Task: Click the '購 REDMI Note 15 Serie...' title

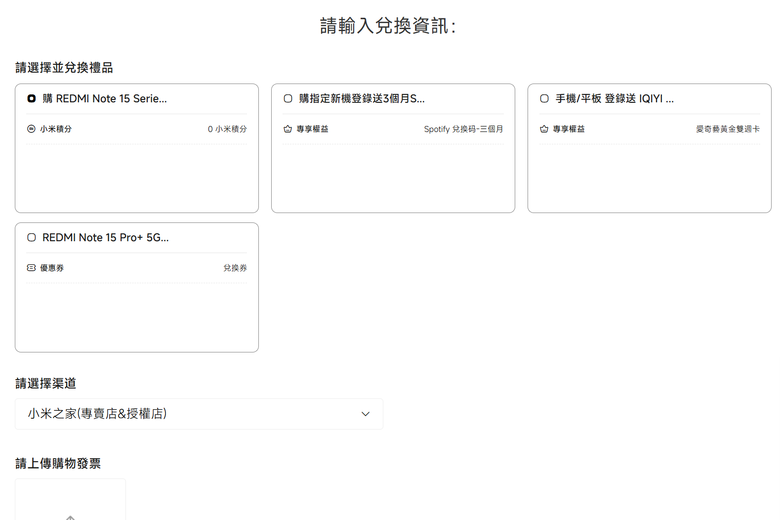Action: click(x=104, y=99)
